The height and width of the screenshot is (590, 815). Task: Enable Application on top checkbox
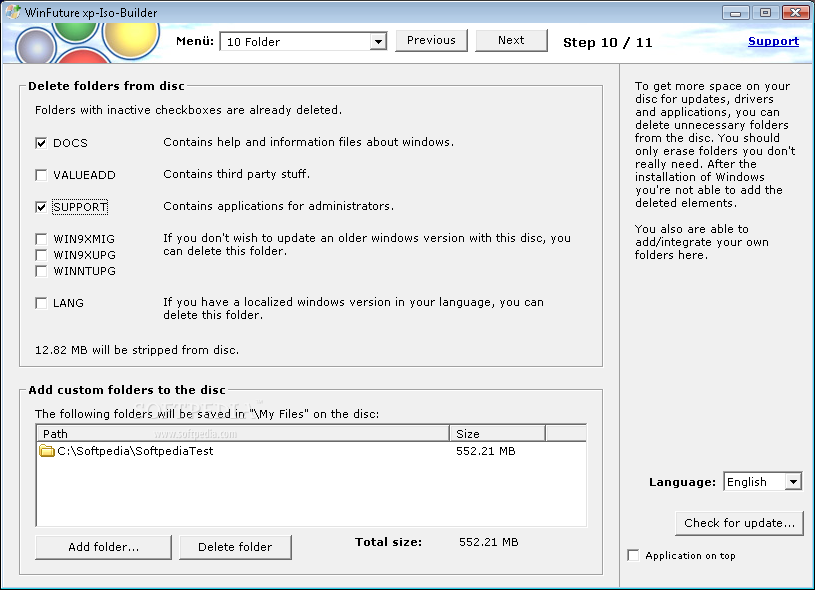[634, 555]
